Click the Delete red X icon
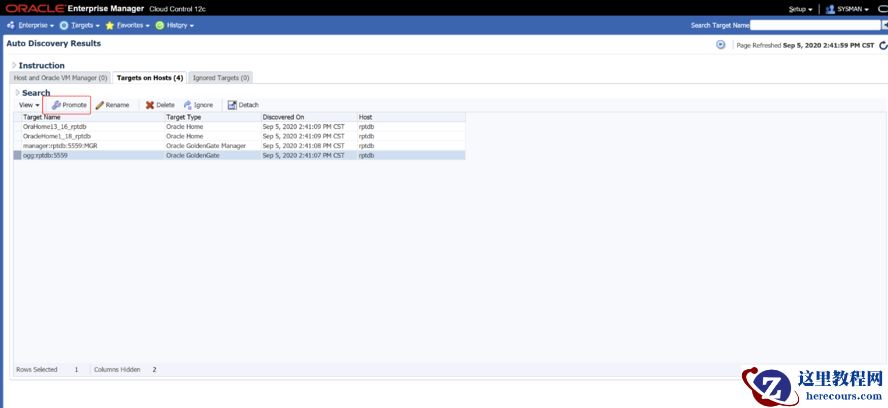888x408 pixels. click(x=150, y=105)
